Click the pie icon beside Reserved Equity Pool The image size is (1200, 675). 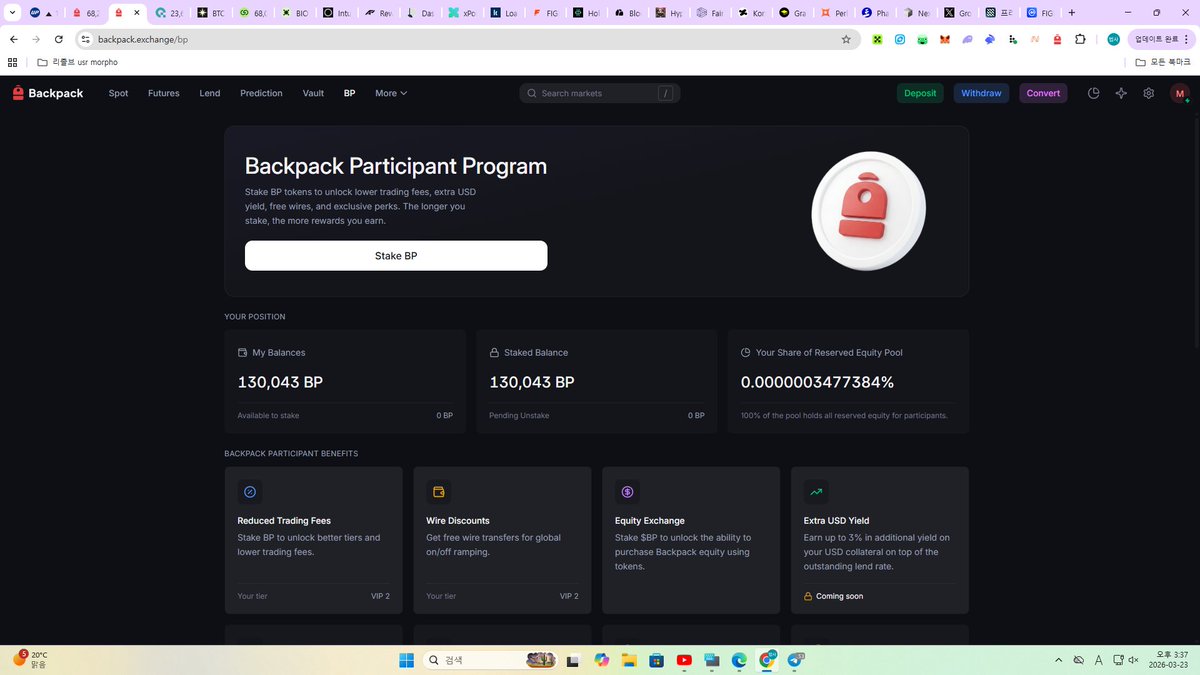[746, 353]
